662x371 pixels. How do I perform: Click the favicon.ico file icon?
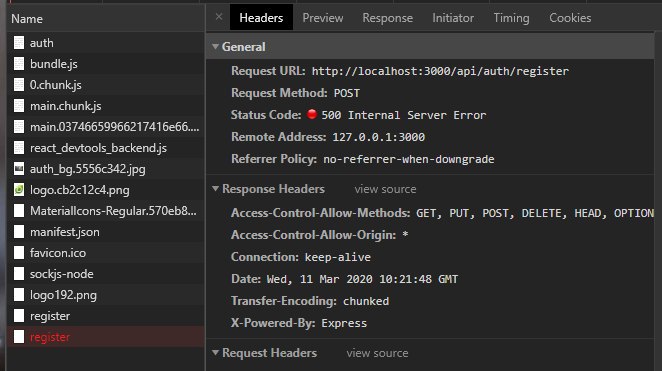[19, 253]
